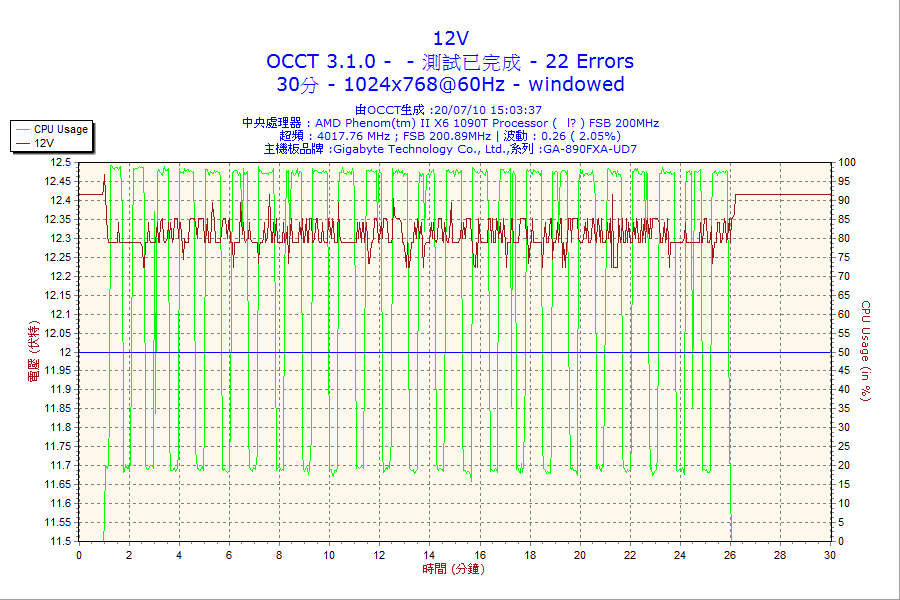
Task: Click the "22 Errors" text
Action: coord(589,61)
